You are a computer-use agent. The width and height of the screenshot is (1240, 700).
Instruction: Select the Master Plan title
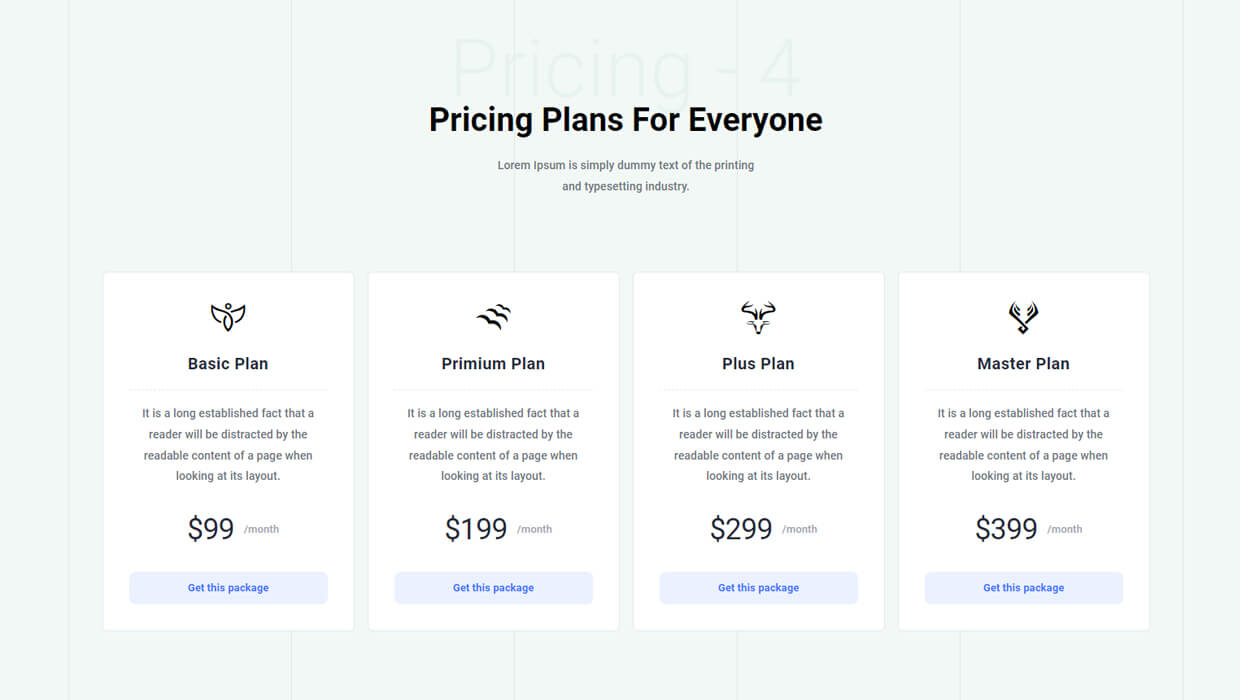(x=1023, y=364)
